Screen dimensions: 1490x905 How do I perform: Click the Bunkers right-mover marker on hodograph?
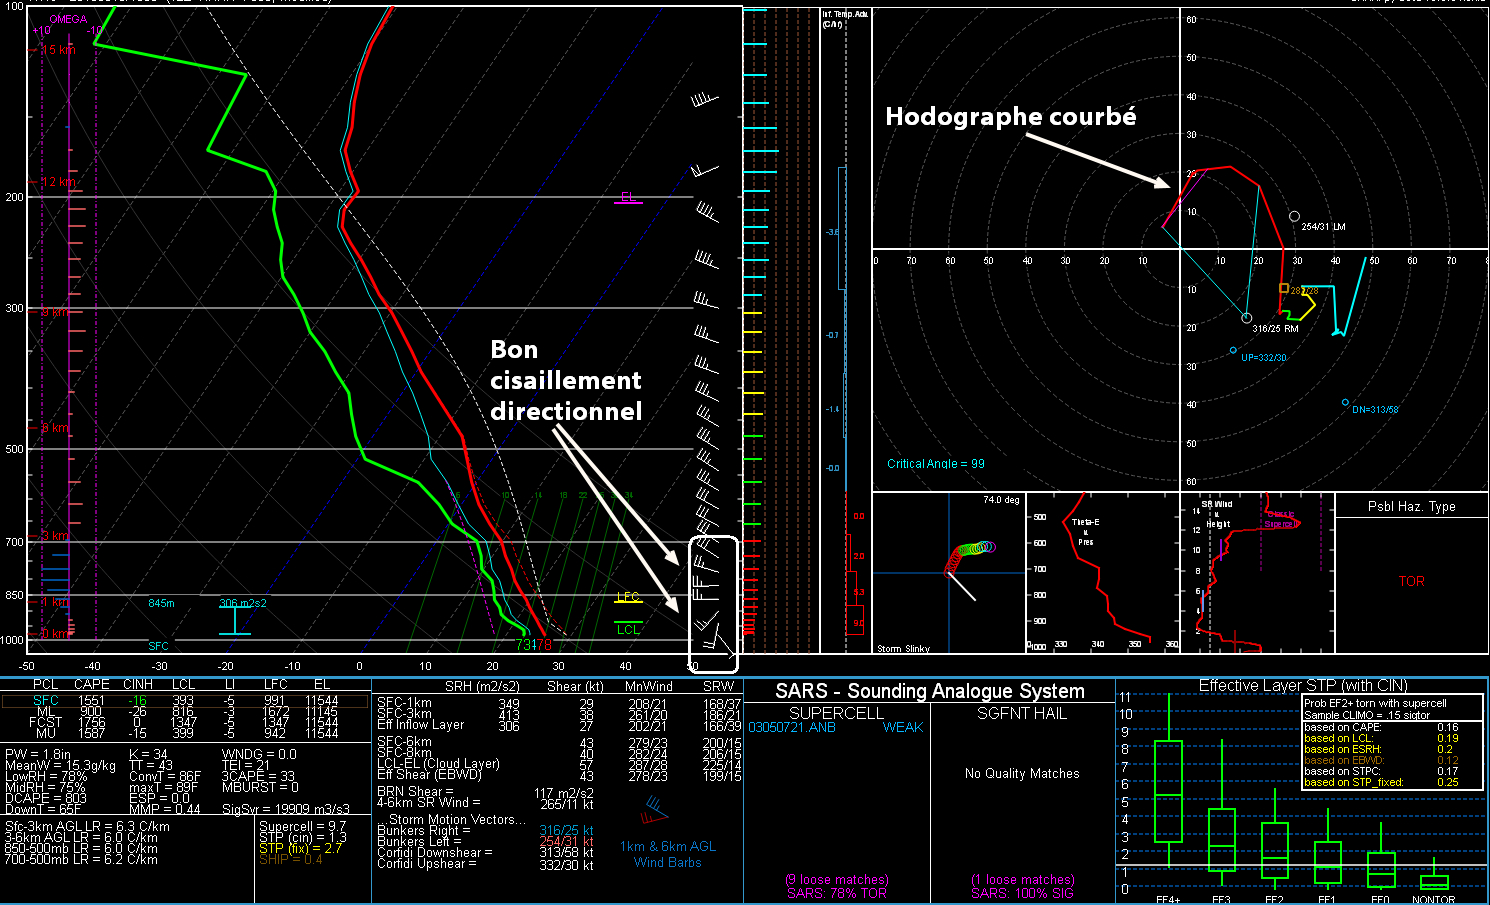1246,318
